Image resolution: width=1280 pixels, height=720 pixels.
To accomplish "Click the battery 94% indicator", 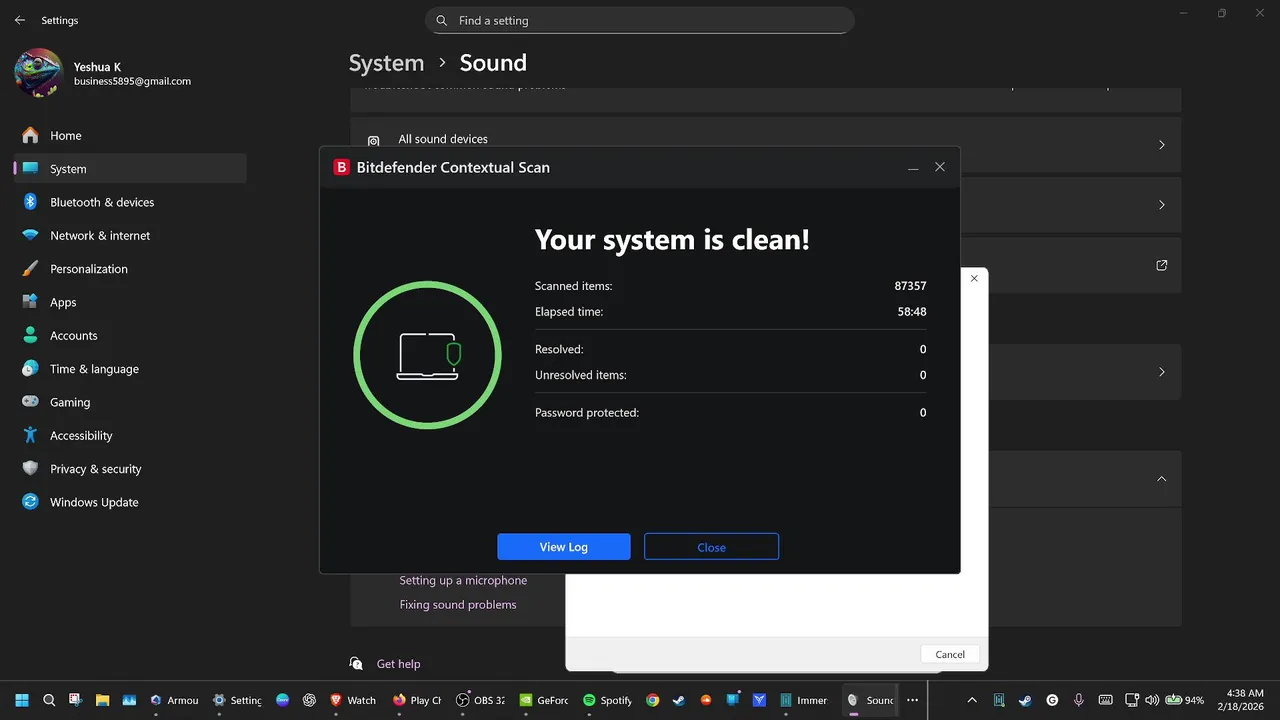I will point(1184,700).
